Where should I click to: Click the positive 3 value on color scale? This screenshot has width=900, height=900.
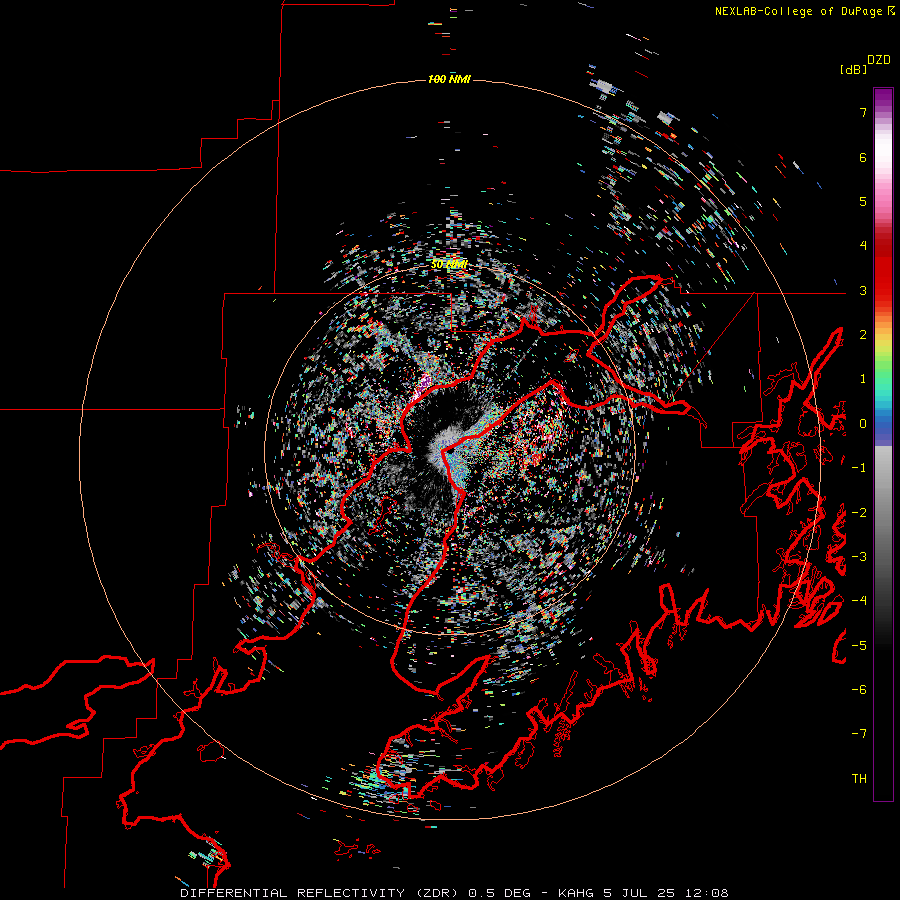tap(863, 290)
